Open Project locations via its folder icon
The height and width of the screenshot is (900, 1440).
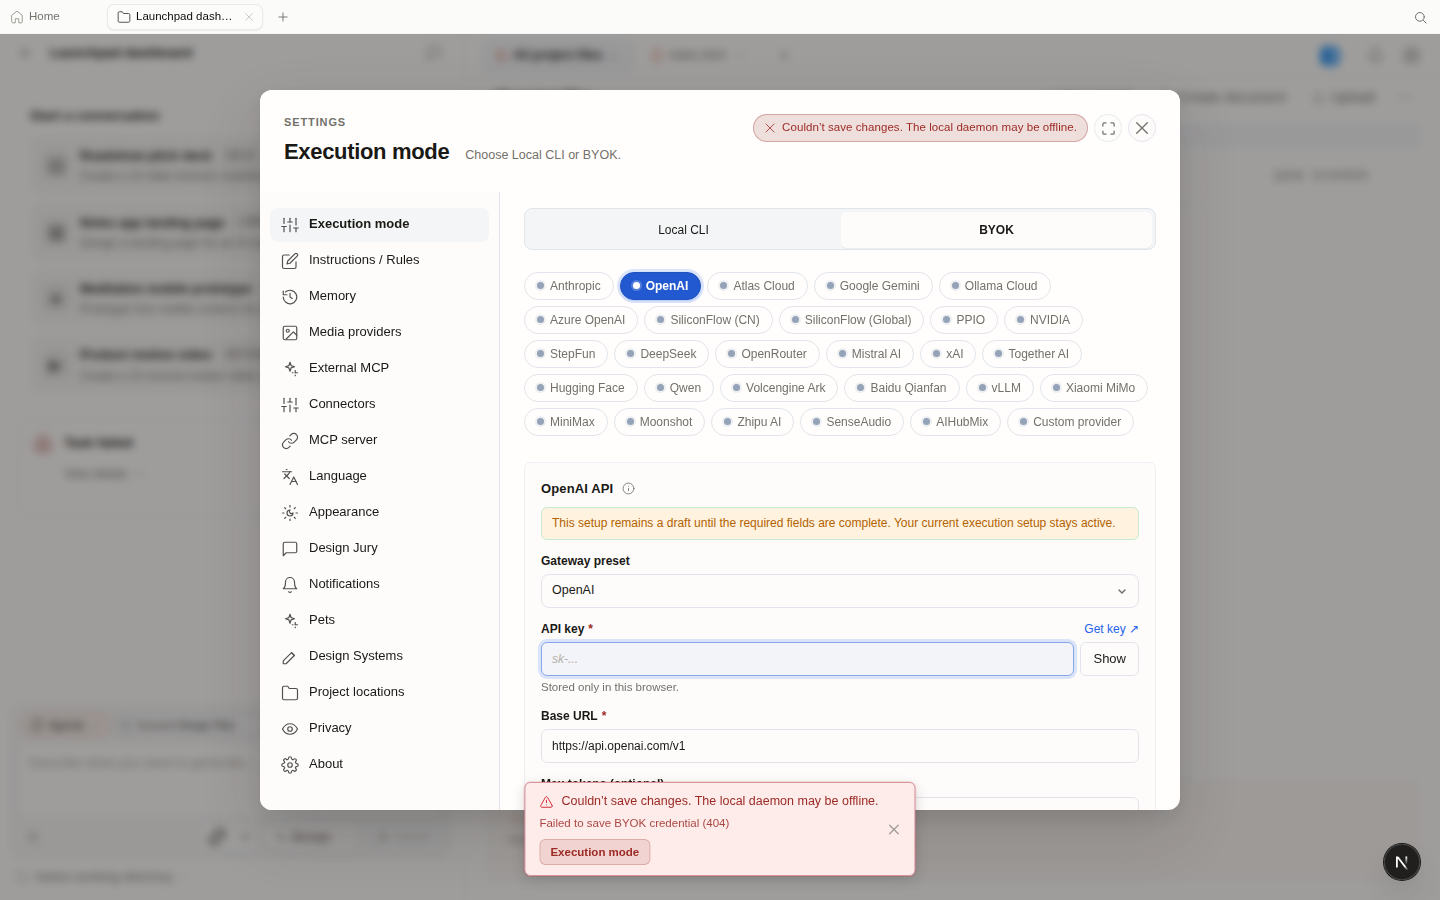(x=290, y=693)
